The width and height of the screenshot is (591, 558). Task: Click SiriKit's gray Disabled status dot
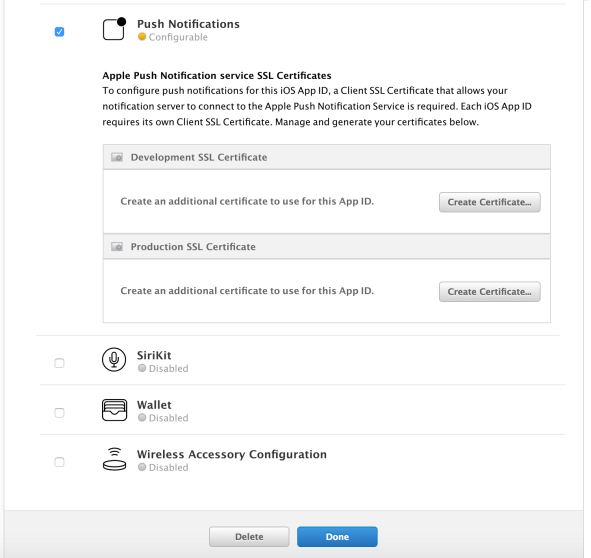[x=142, y=368]
